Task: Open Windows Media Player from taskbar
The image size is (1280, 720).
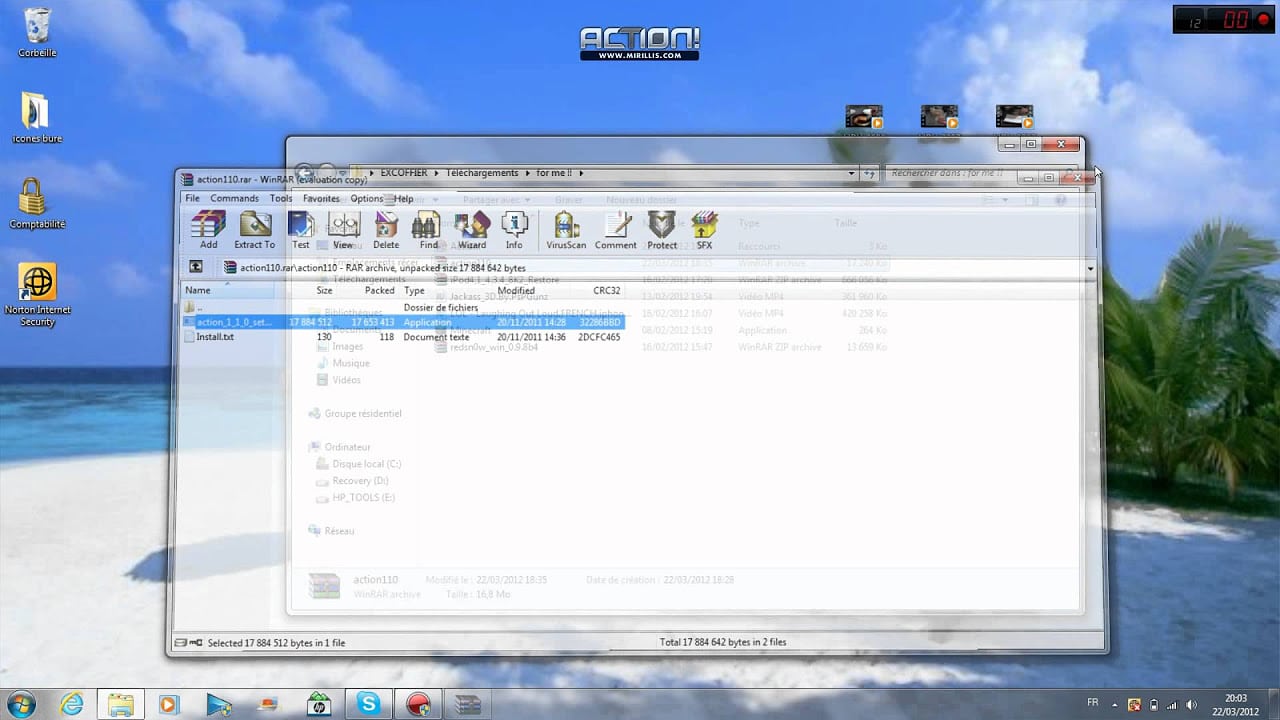Action: [x=168, y=704]
